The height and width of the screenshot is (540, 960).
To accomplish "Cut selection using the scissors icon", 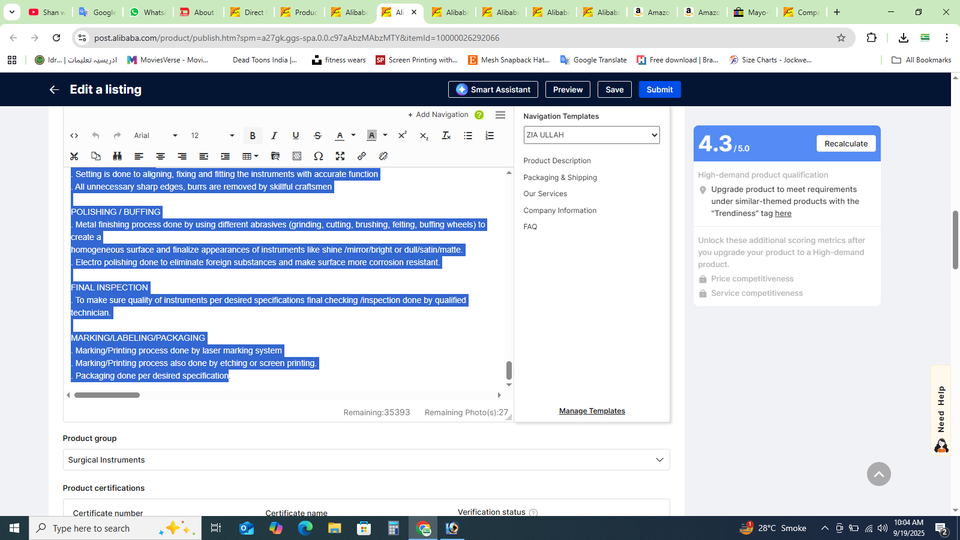I will point(74,156).
